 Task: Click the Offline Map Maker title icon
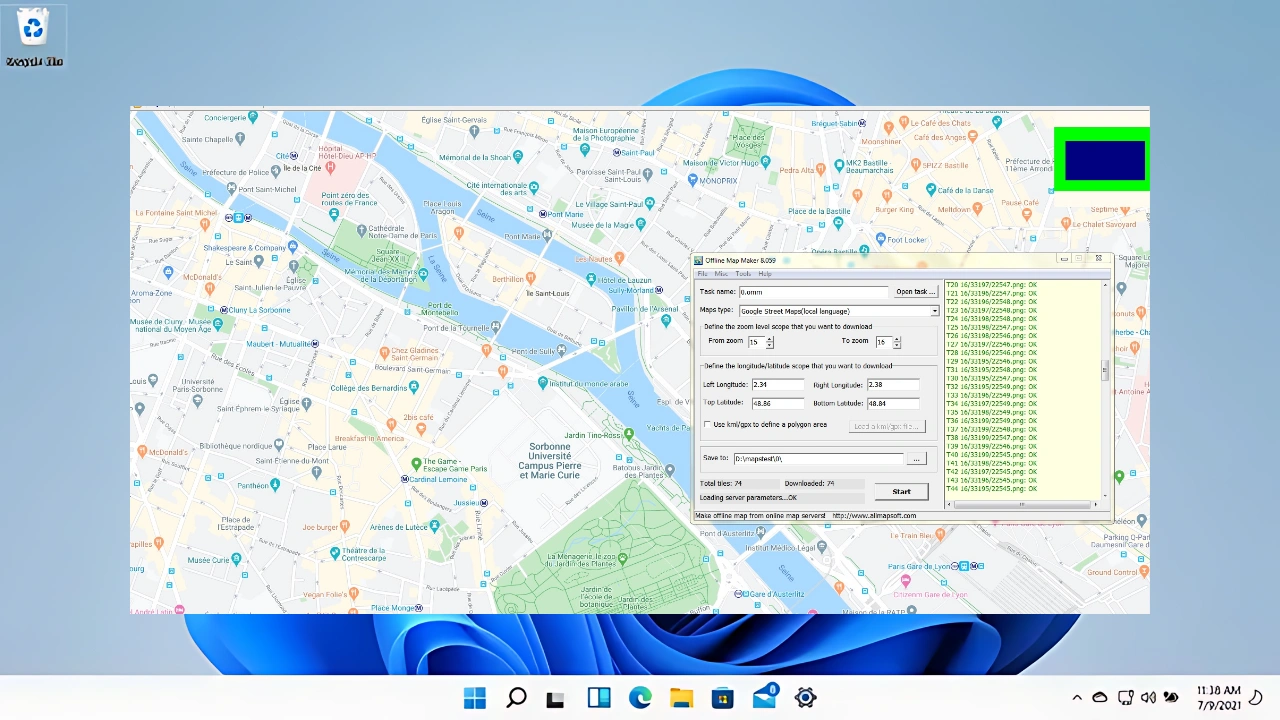tap(699, 260)
